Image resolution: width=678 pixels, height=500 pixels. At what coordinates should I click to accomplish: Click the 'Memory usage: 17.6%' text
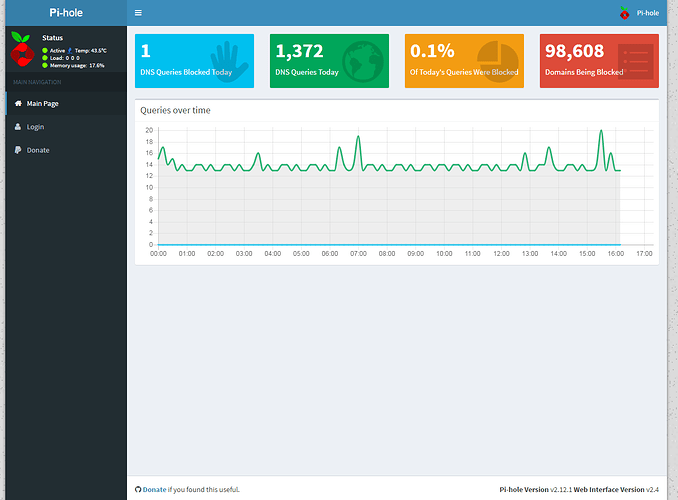coord(77,65)
